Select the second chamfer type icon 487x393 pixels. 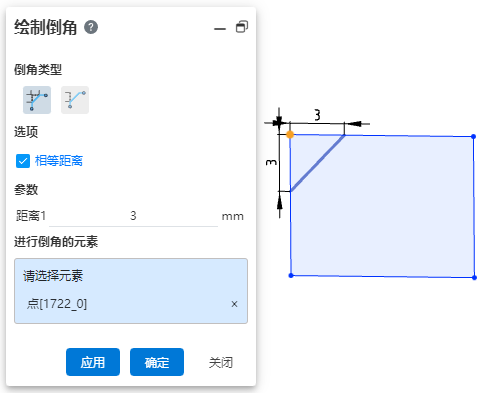point(75,100)
